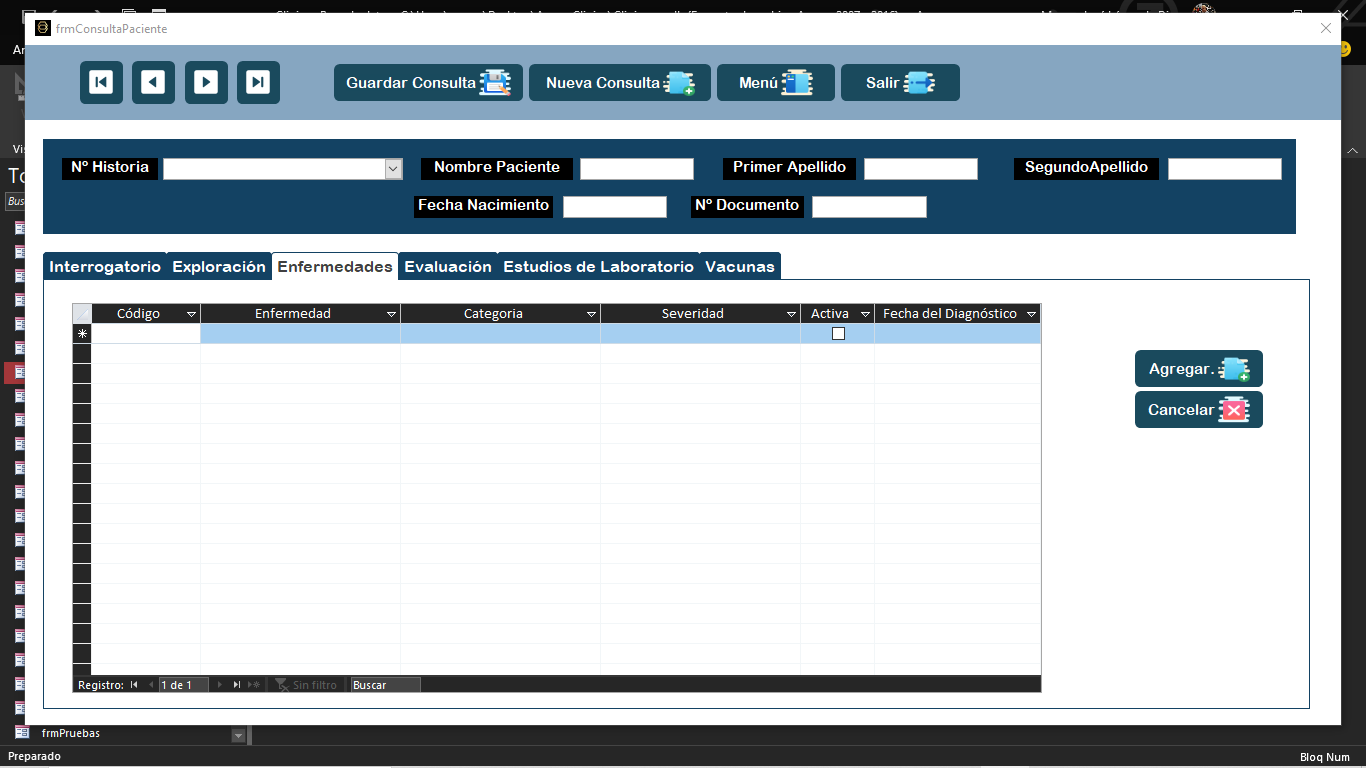Click last record icon in Registro bar

point(237,685)
